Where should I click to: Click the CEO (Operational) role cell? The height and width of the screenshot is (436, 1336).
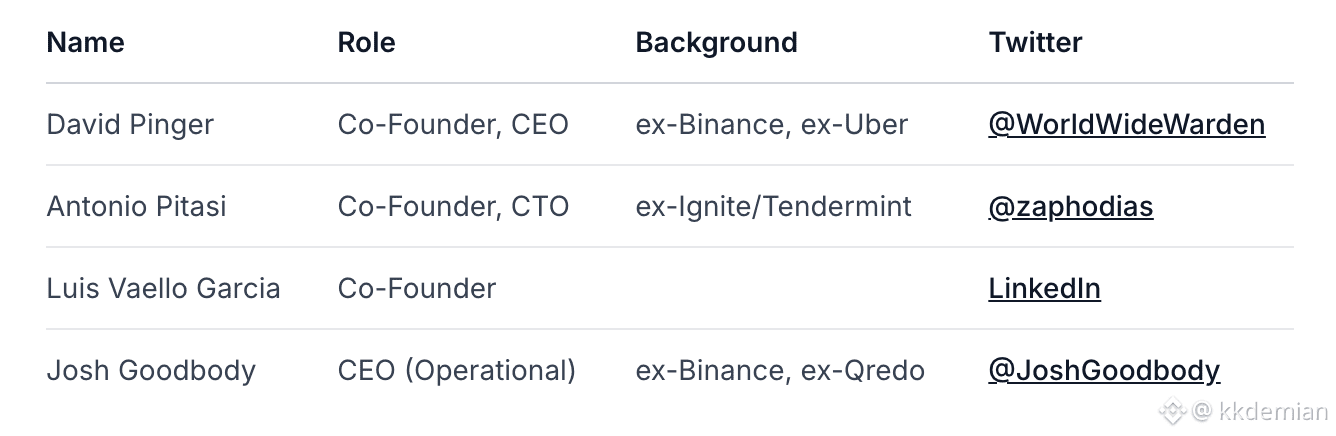coord(456,371)
